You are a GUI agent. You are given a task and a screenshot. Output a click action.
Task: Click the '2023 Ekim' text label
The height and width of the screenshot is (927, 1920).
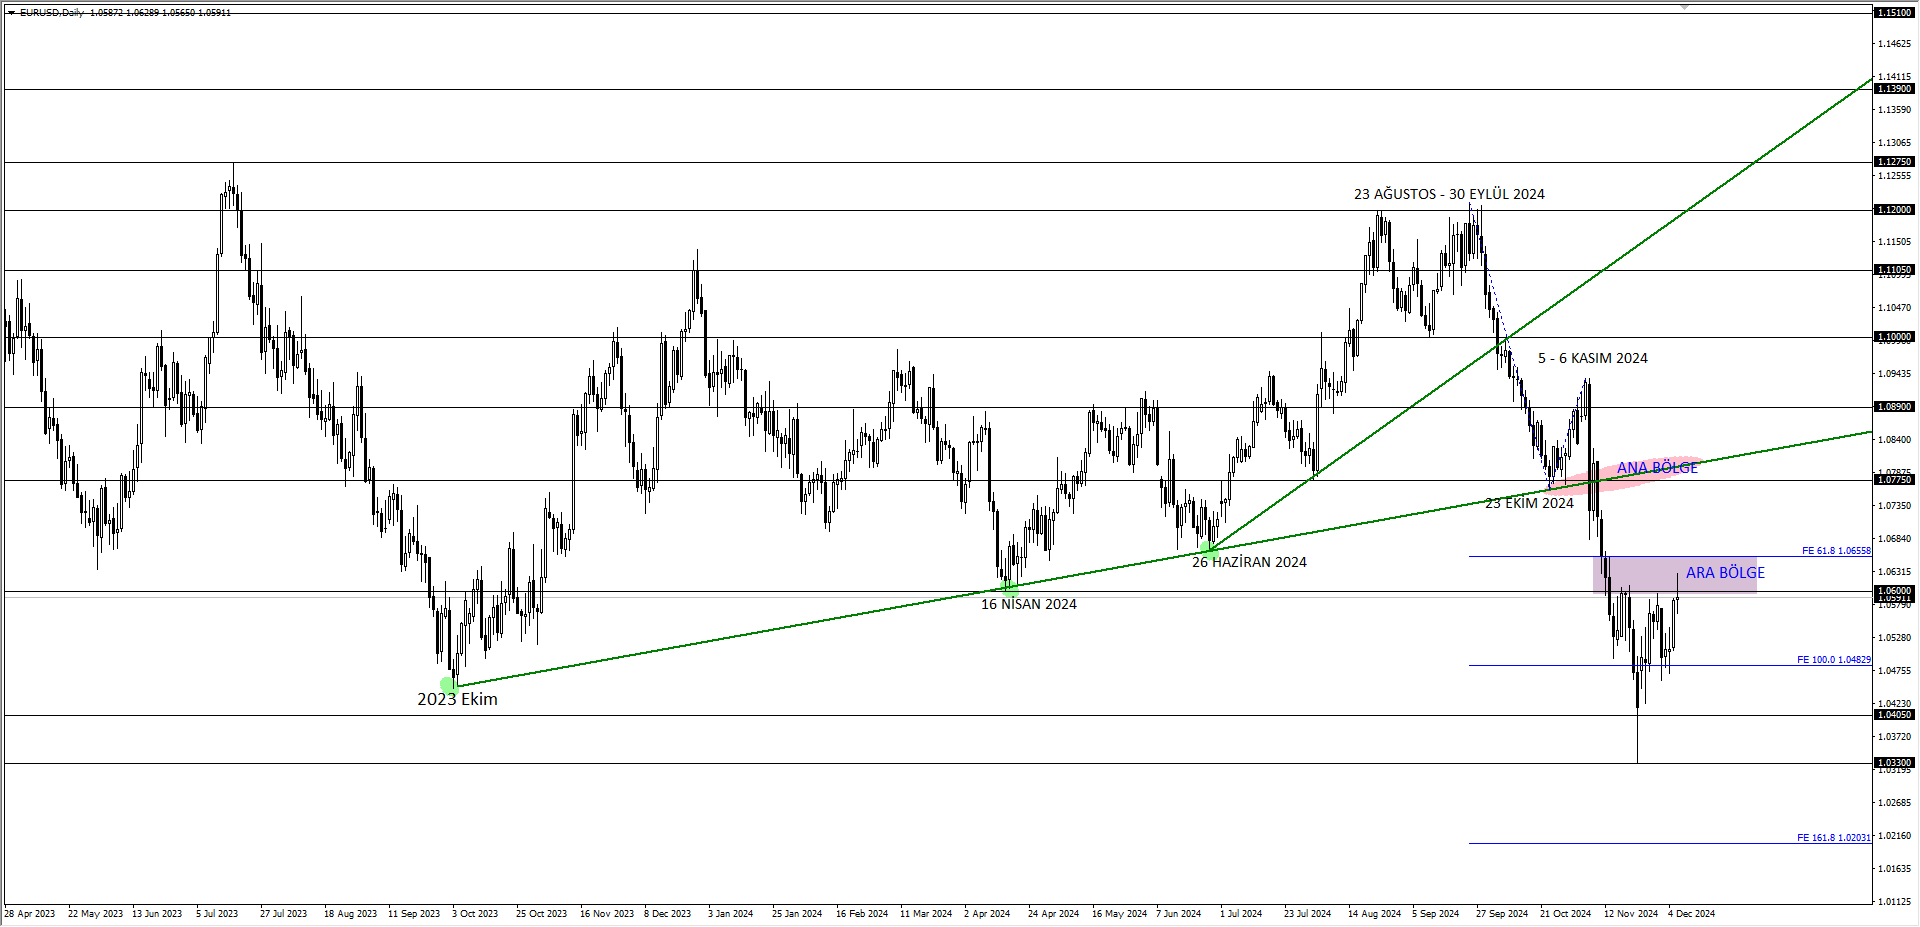tap(457, 699)
